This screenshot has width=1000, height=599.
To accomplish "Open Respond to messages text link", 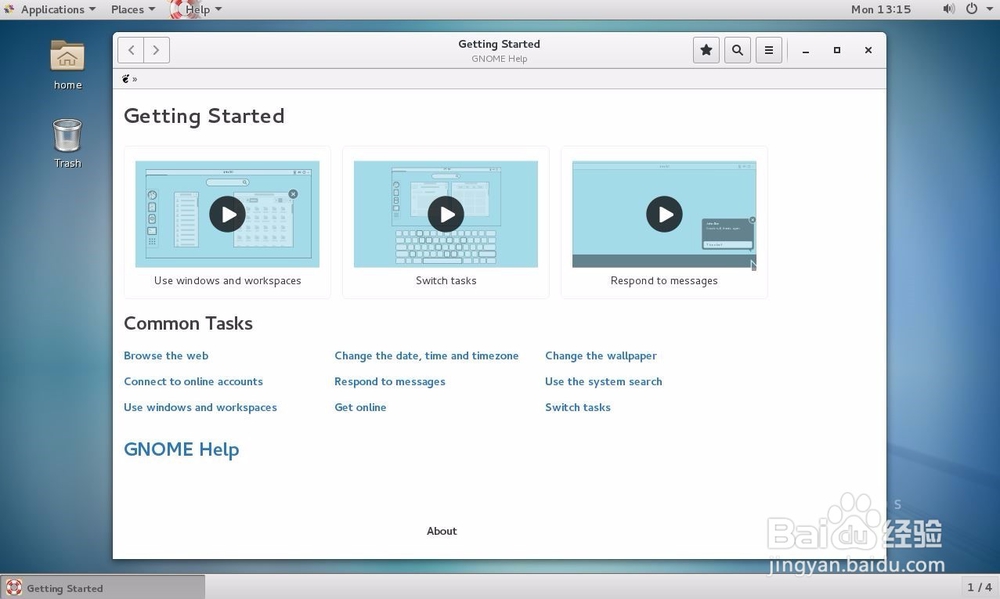I will point(390,381).
